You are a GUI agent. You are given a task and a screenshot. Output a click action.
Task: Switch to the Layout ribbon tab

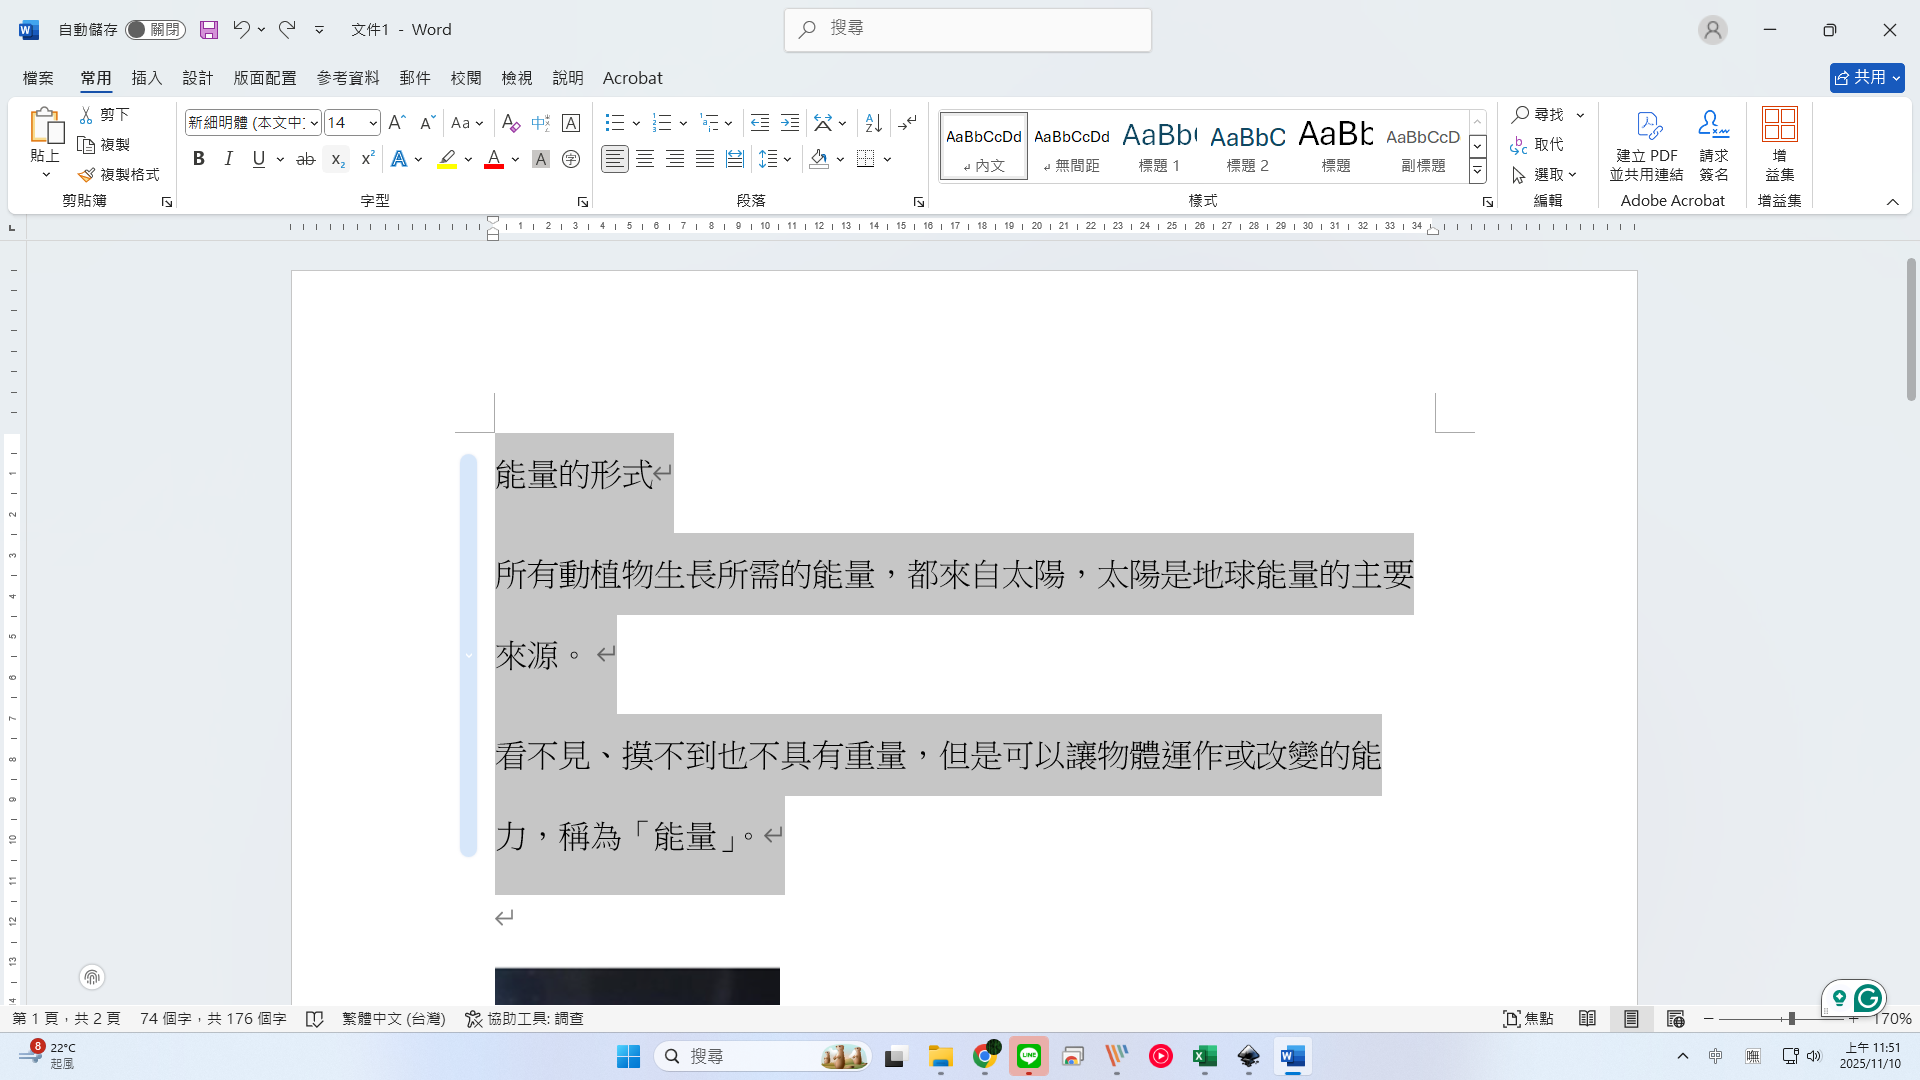pos(264,78)
